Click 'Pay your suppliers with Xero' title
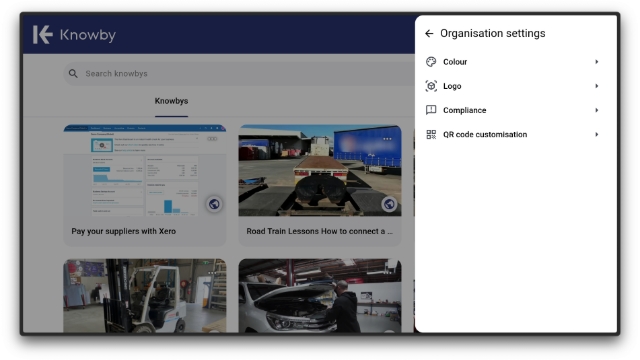Screen dimensions: 640x360 click(x=124, y=231)
